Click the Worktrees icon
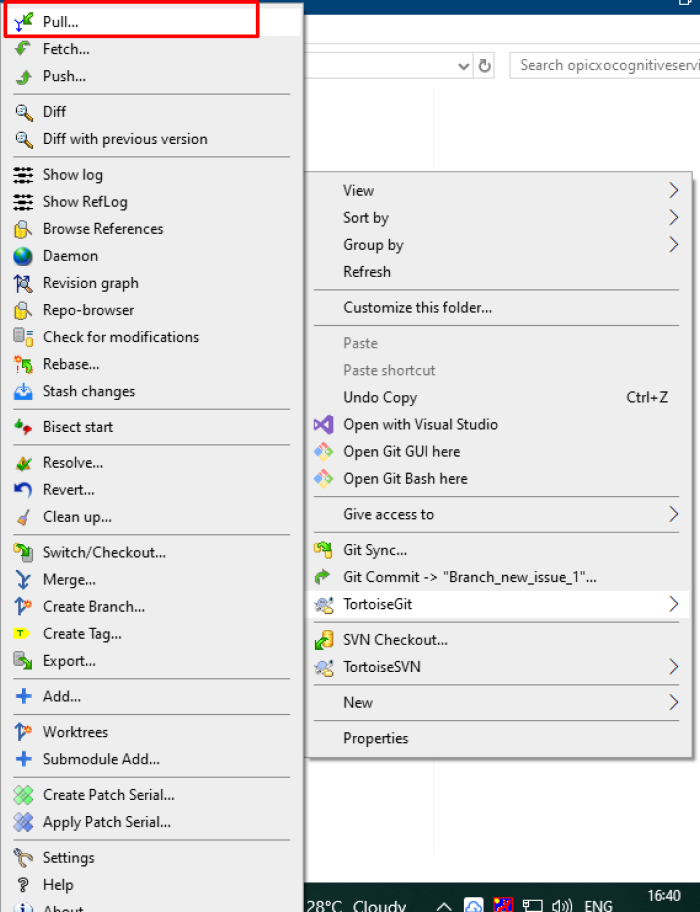 [x=23, y=732]
